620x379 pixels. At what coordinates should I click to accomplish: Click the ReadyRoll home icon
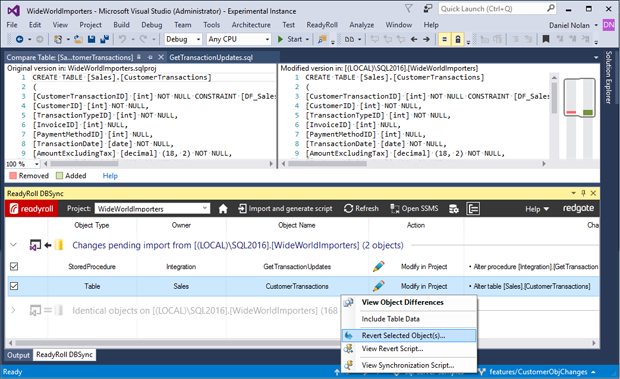point(223,209)
